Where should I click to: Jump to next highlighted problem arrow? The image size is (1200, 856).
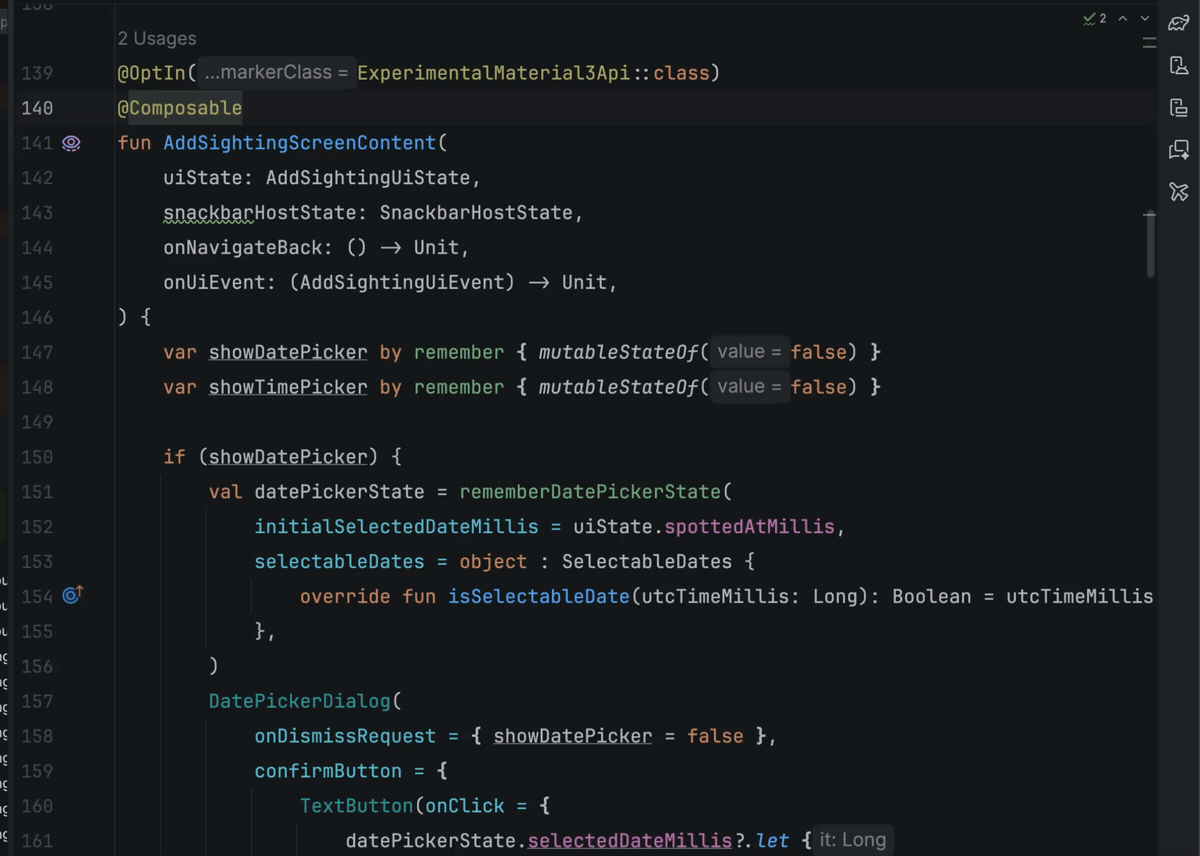pyautogui.click(x=1146, y=19)
